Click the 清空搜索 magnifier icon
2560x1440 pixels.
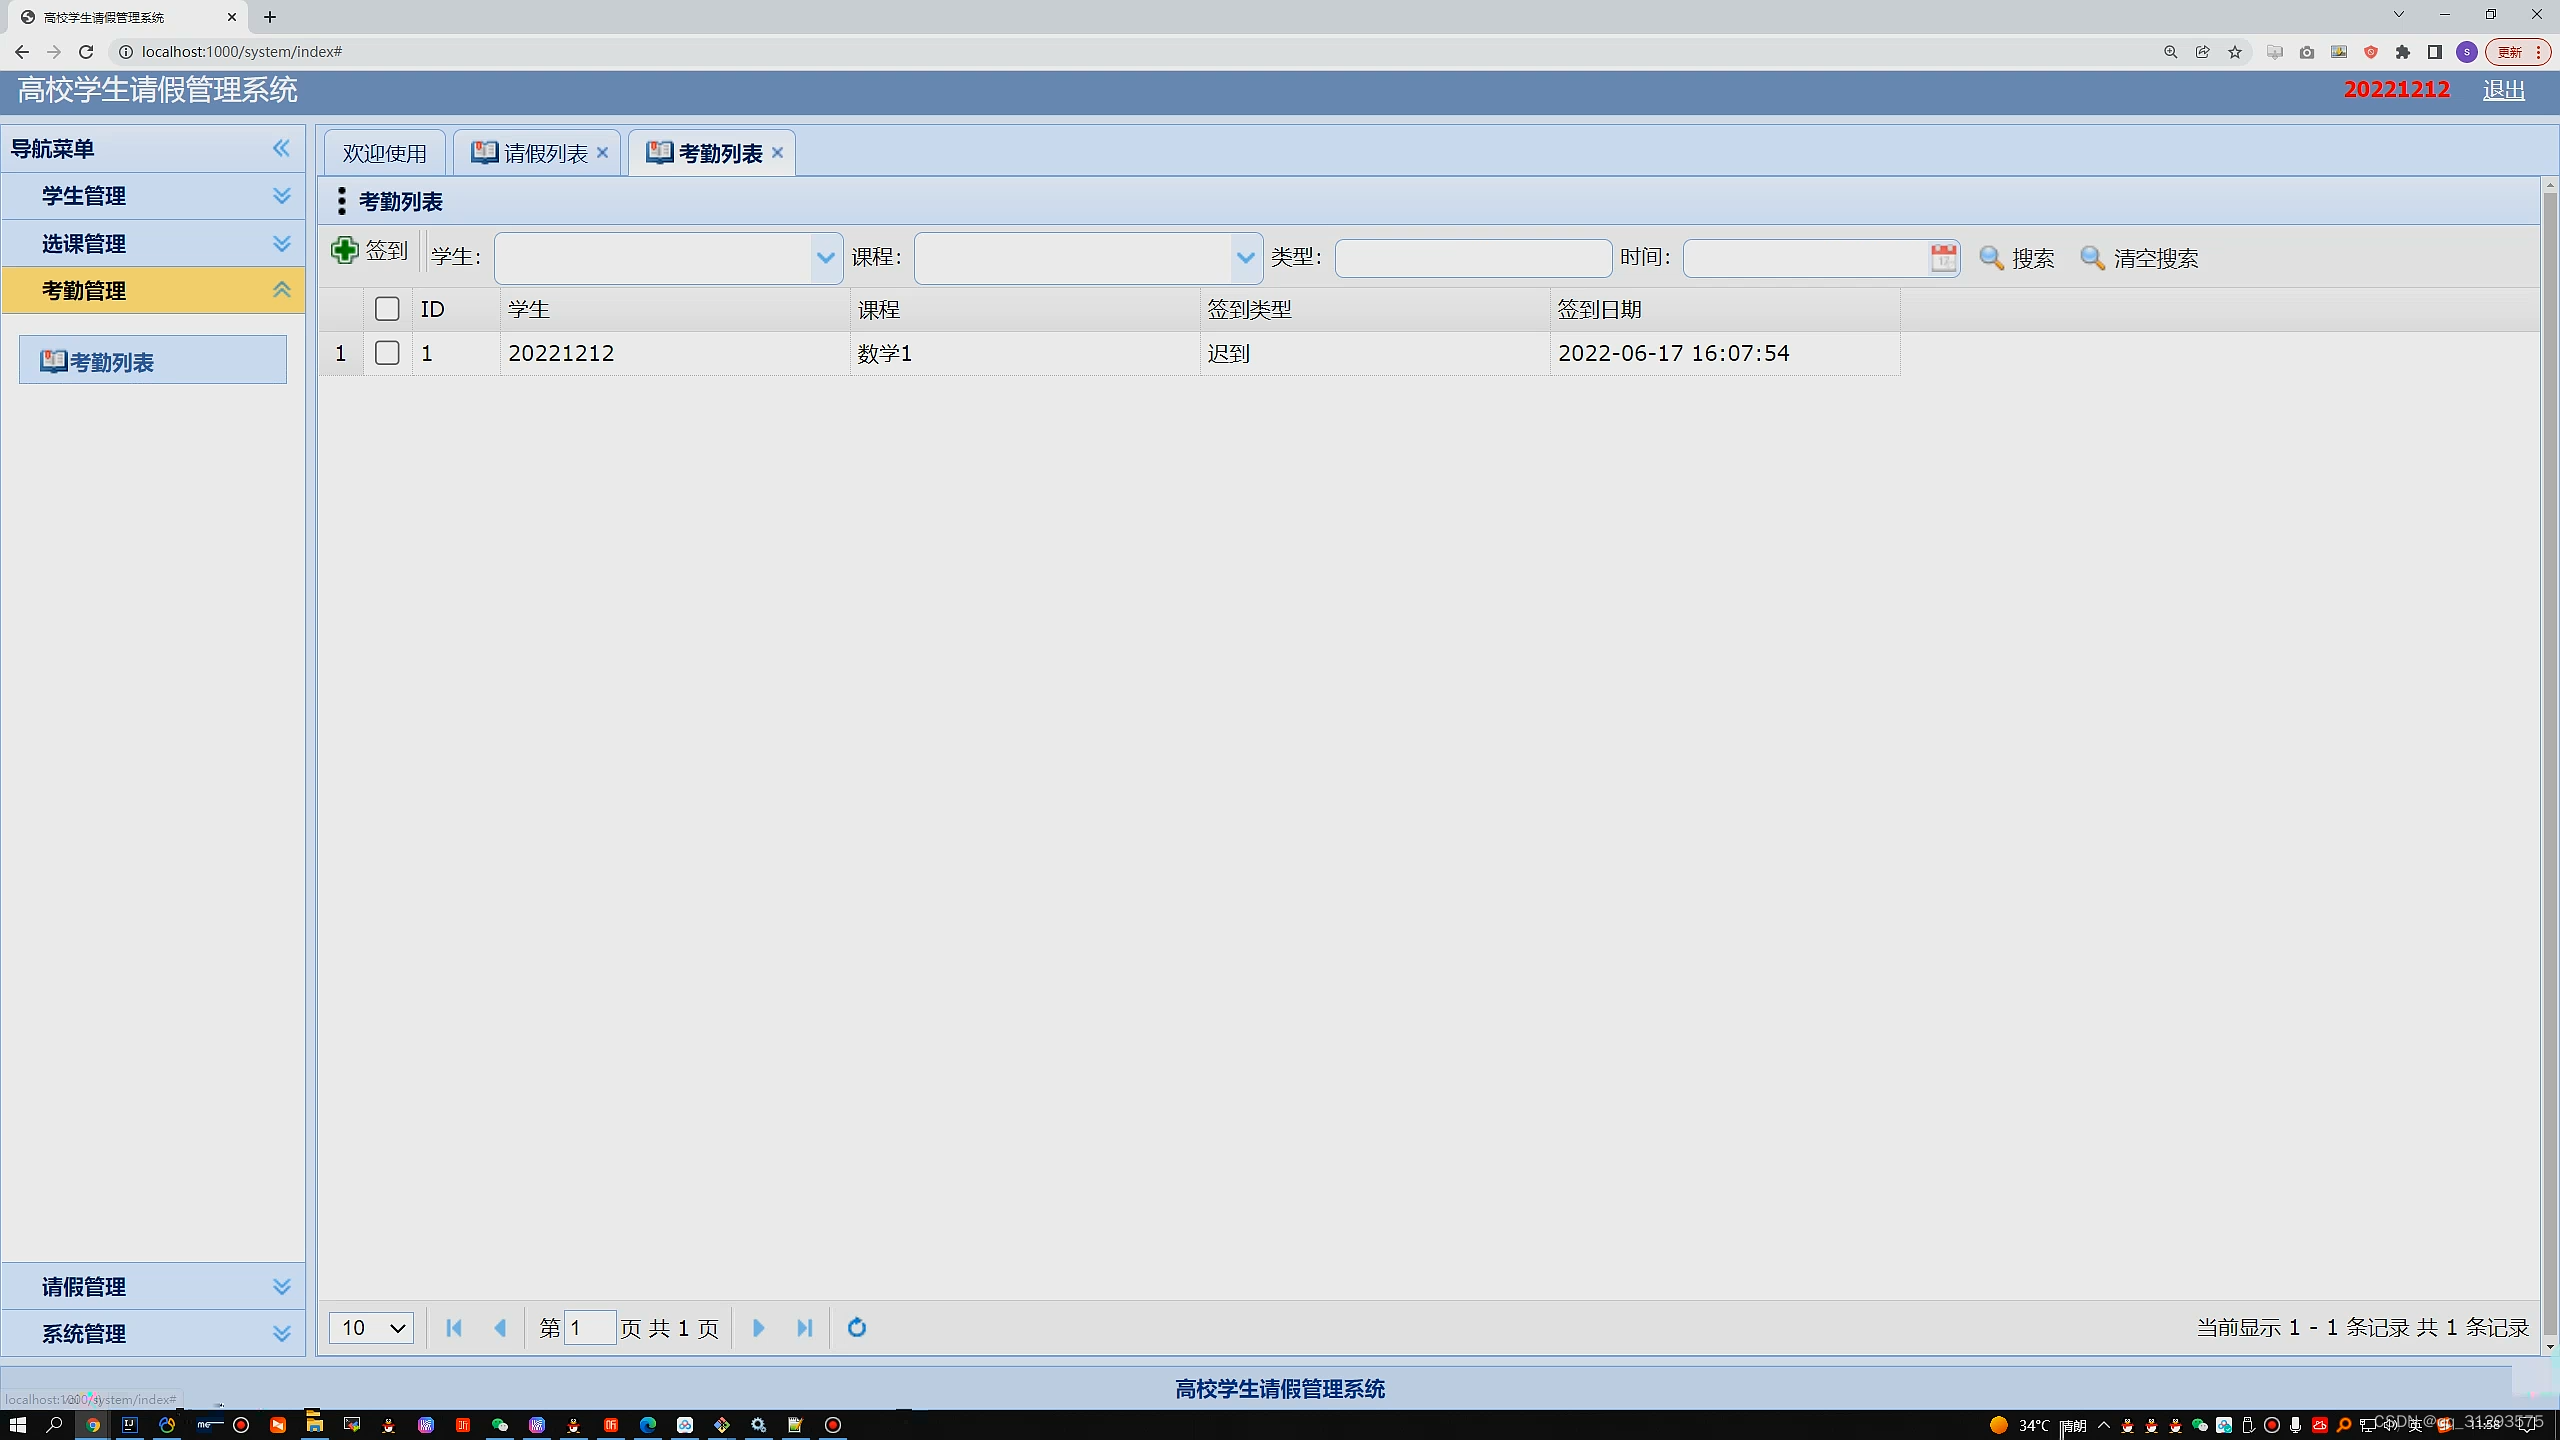2092,258
